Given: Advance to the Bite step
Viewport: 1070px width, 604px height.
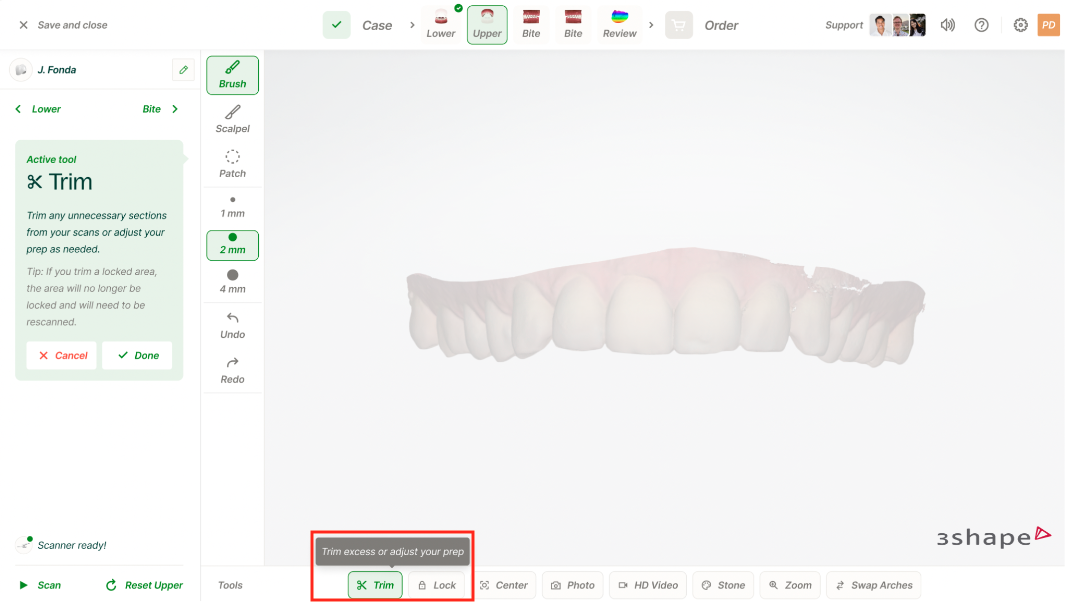Looking at the screenshot, I should click(x=160, y=109).
